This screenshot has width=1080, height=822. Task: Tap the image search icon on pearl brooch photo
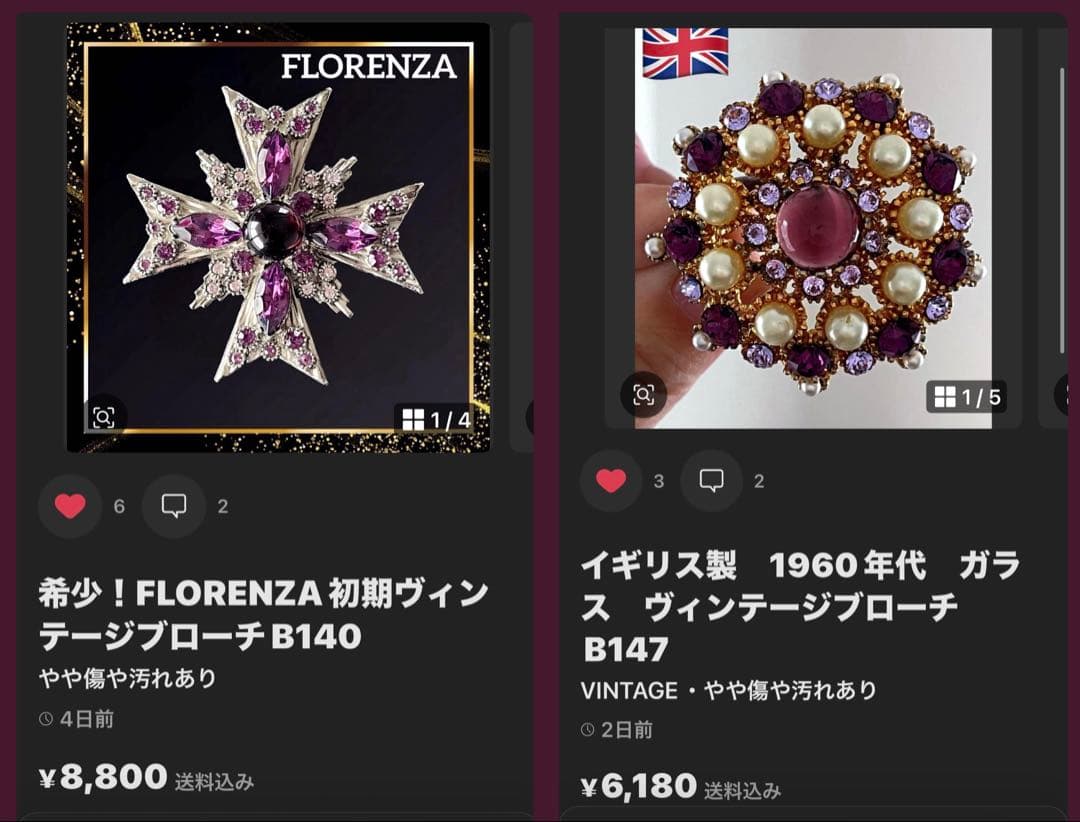[x=643, y=395]
